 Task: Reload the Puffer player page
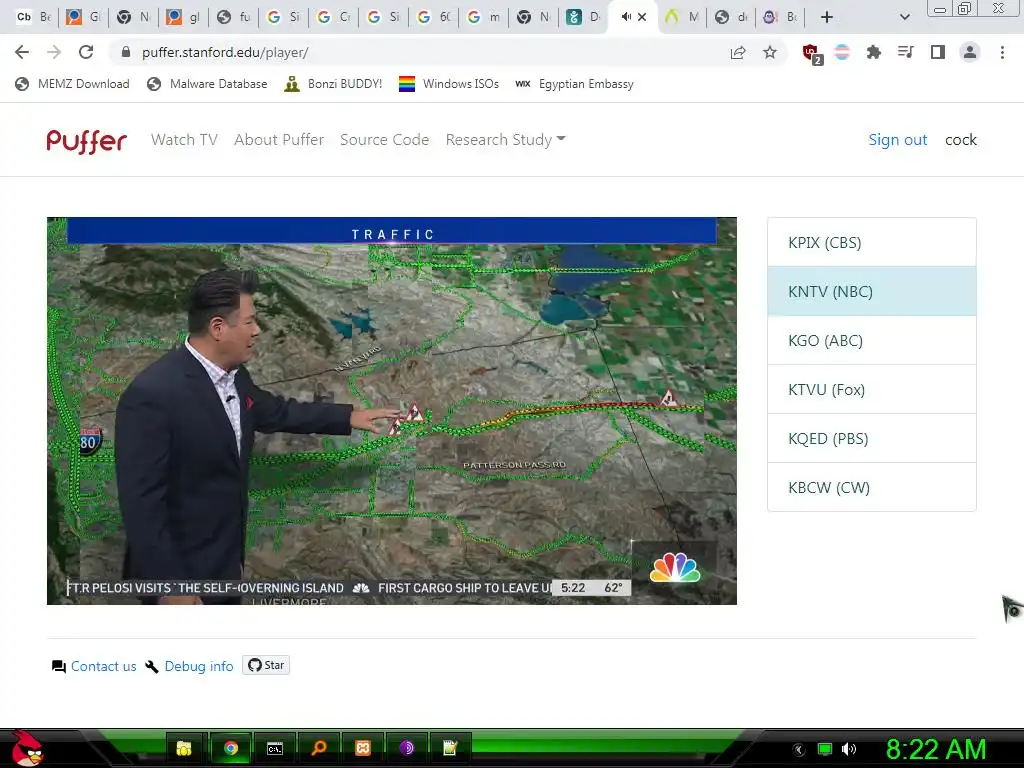(86, 52)
